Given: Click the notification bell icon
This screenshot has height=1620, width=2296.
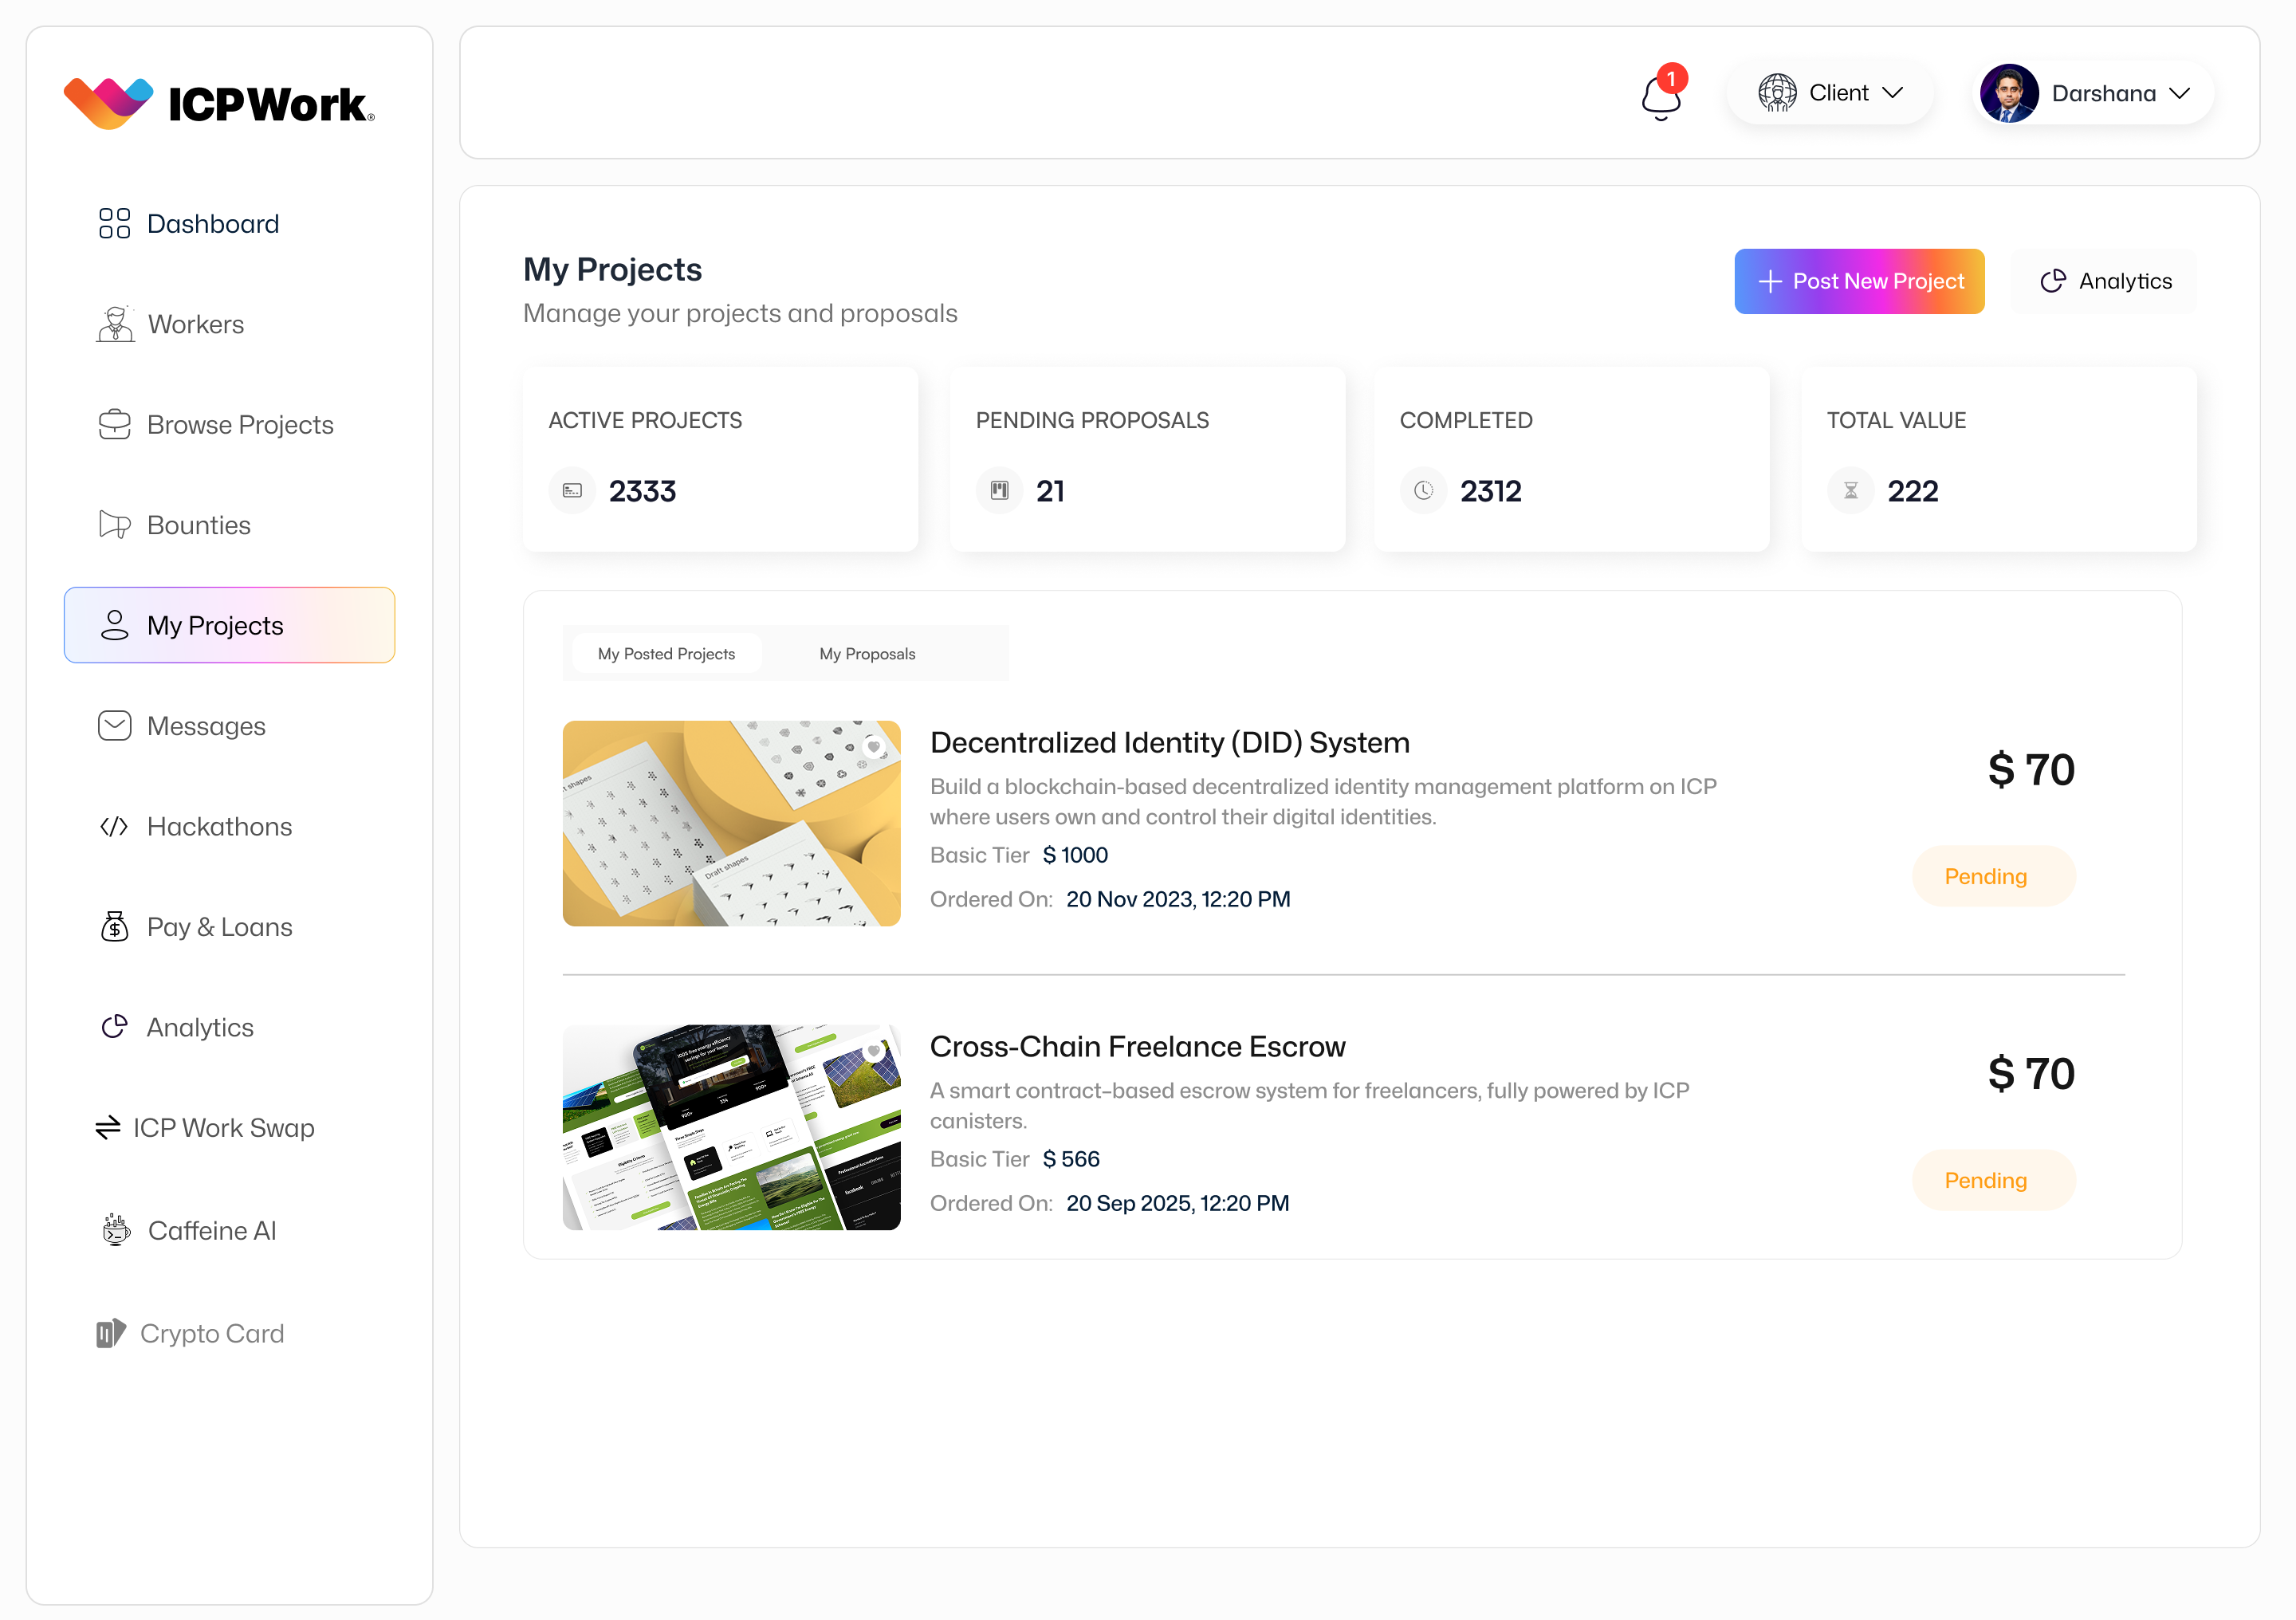Looking at the screenshot, I should (x=1661, y=96).
